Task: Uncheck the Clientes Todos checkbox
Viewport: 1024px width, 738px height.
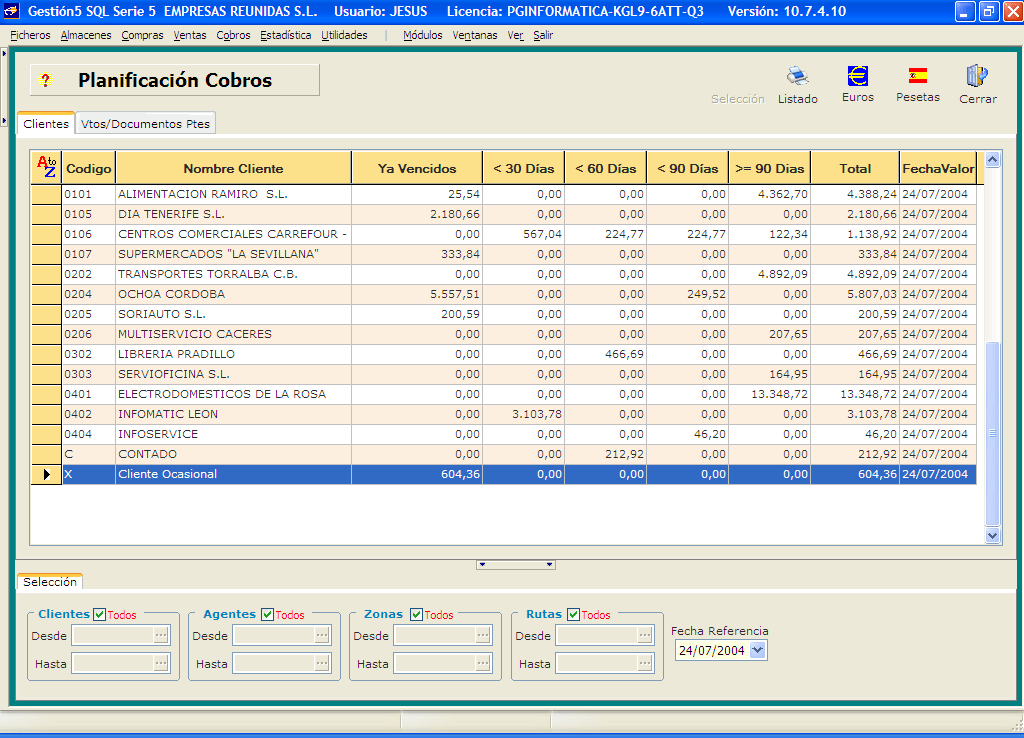Action: click(99, 615)
